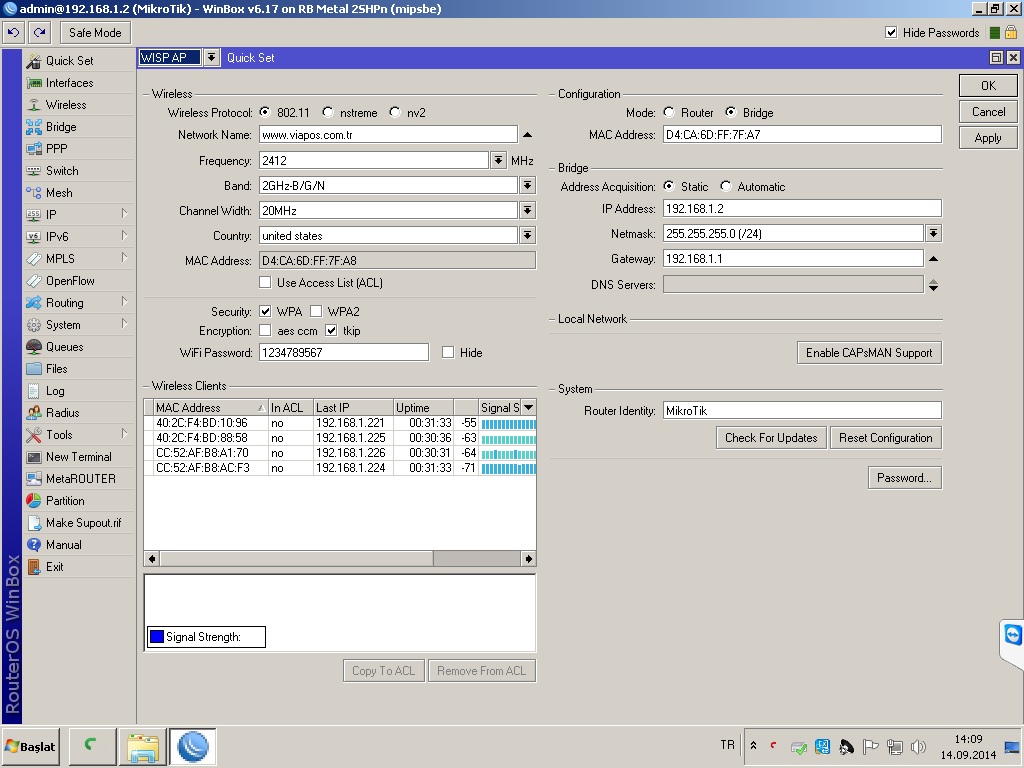This screenshot has height=768, width=1024.
Task: Toggle the Hide Passwords checkbox
Action: (891, 33)
